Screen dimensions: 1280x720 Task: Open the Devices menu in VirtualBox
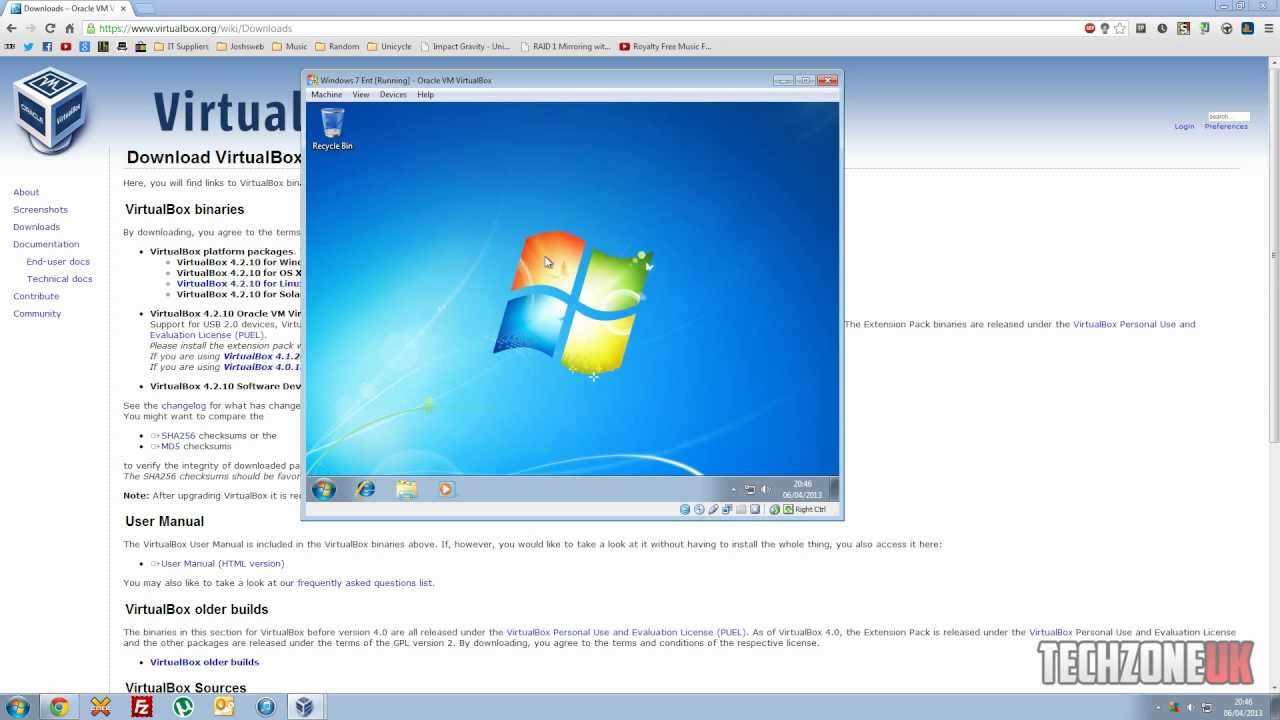(393, 95)
